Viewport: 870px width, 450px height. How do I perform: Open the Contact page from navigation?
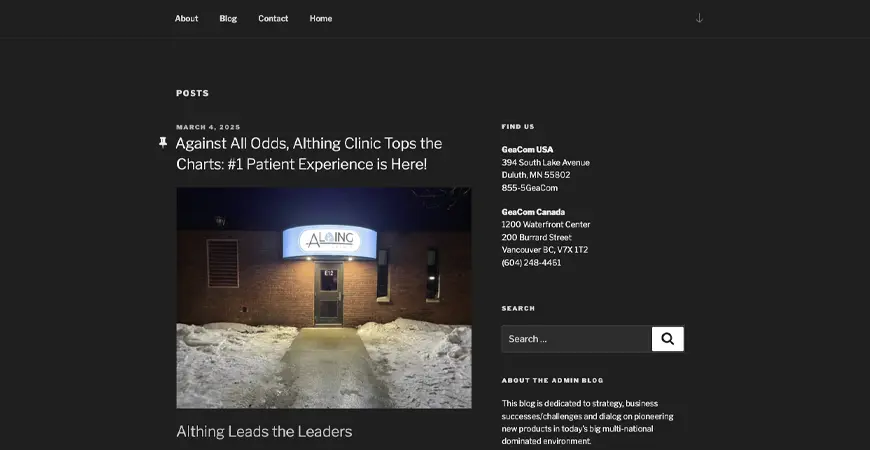(273, 18)
